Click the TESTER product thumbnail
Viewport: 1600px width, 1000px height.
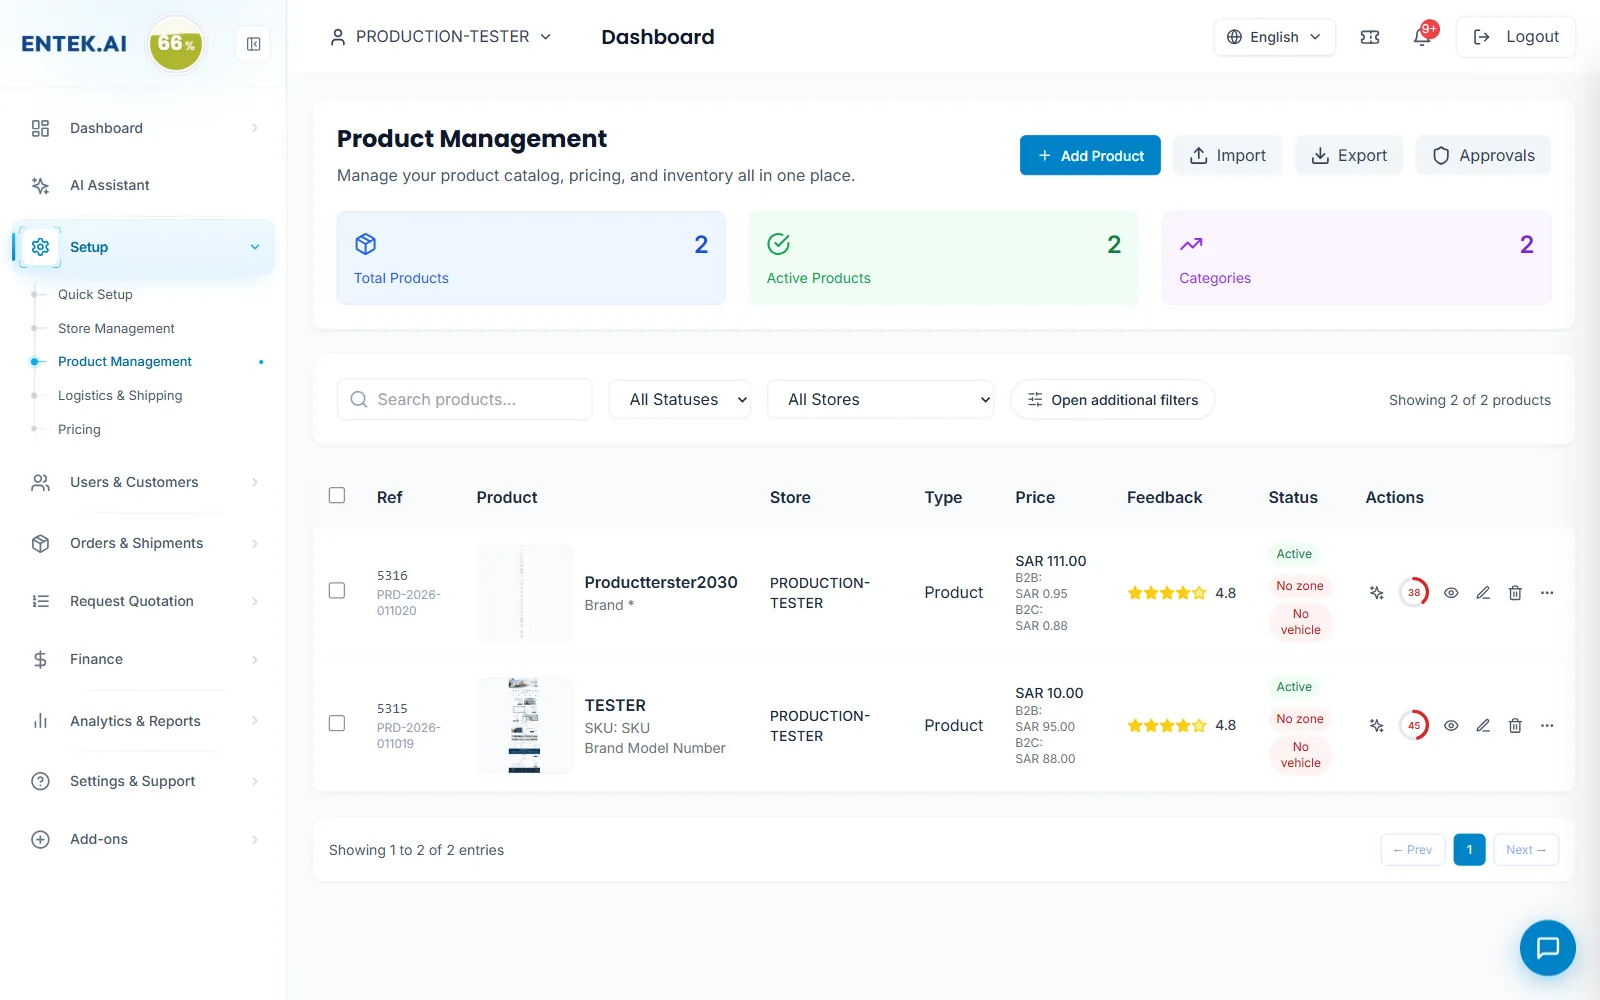point(524,725)
